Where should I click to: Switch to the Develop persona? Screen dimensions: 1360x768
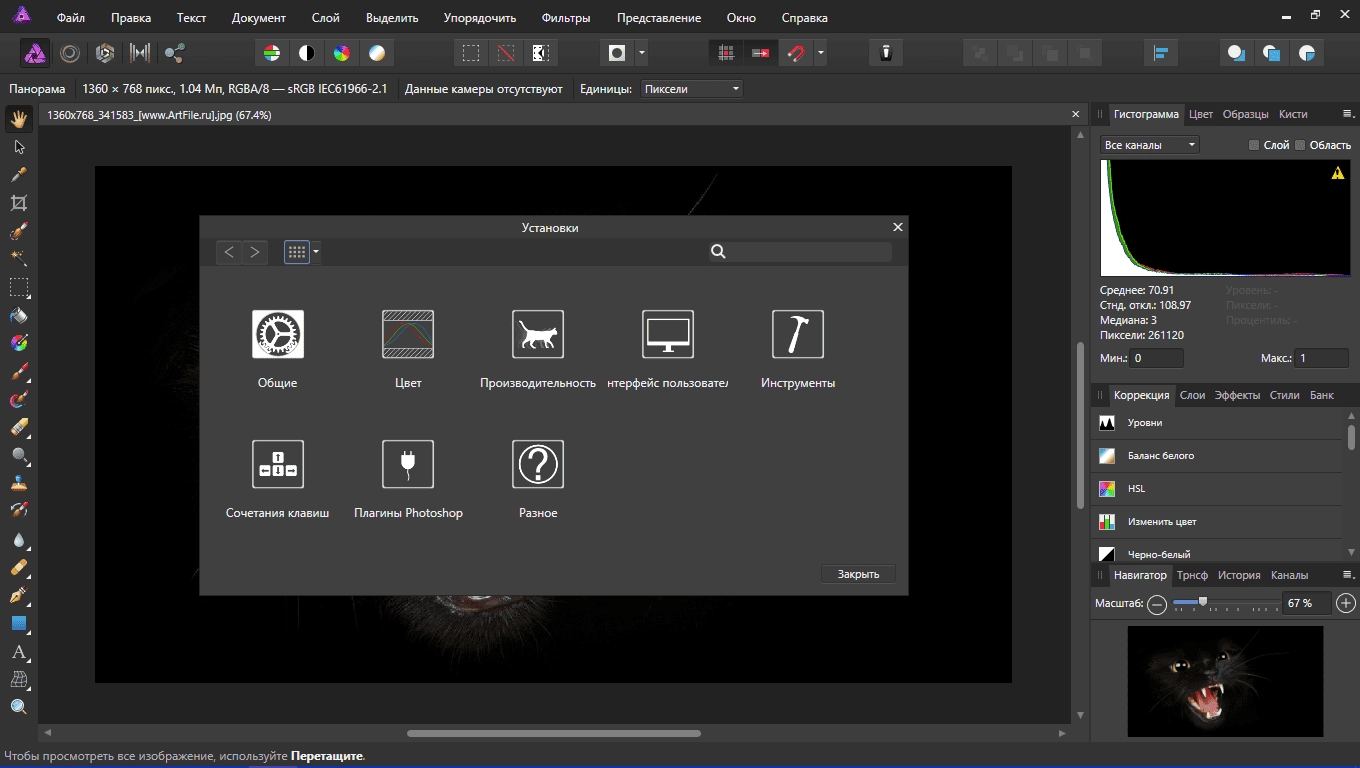coord(105,53)
